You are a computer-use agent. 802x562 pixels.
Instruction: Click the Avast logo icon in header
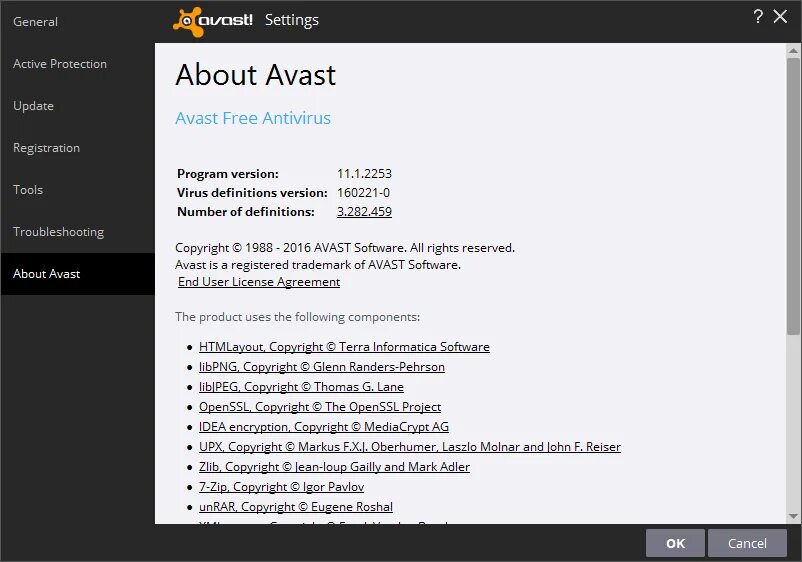(x=212, y=21)
